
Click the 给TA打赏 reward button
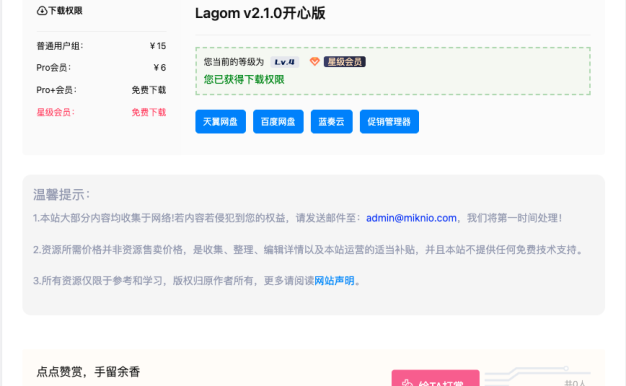[x=435, y=378]
